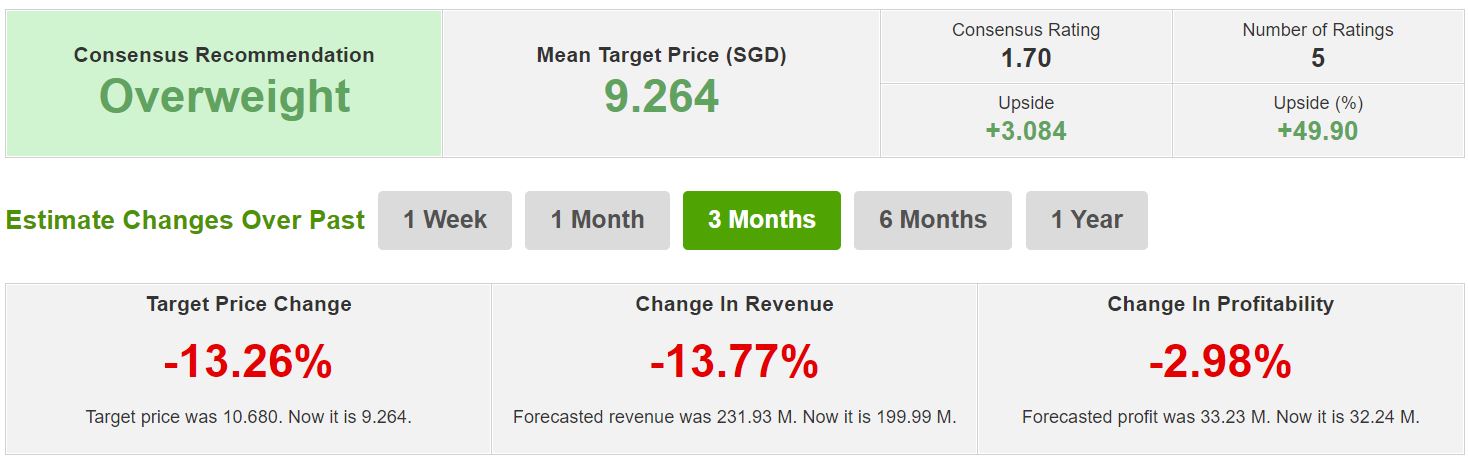Show estimate changes over 1 Year

pyautogui.click(x=1087, y=220)
